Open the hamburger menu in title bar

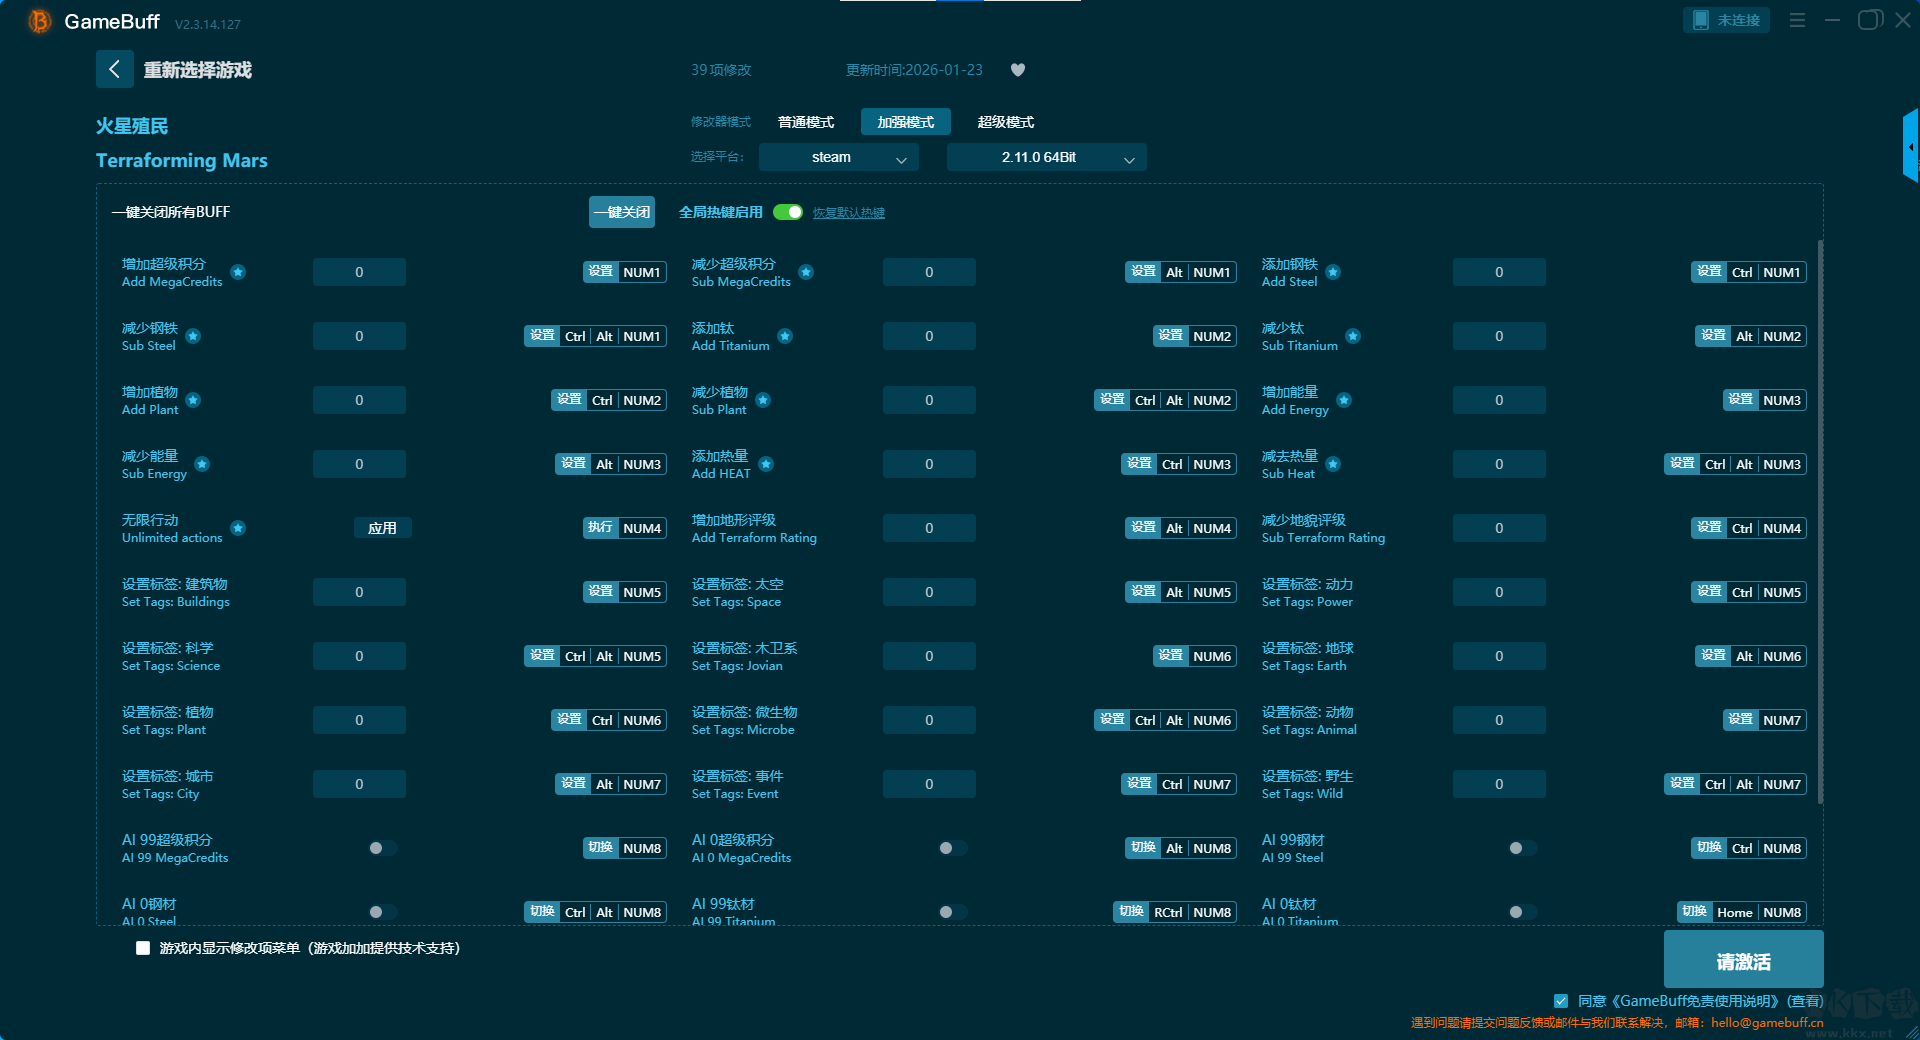[x=1797, y=20]
